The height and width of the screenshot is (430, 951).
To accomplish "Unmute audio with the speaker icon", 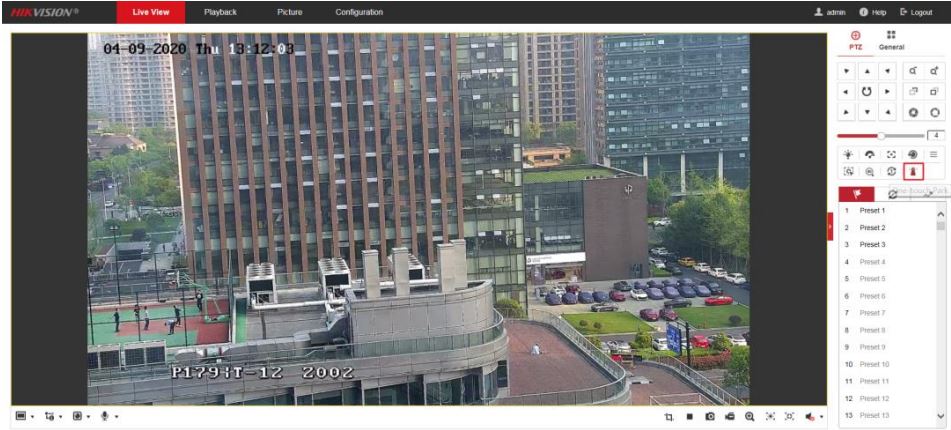I will (x=810, y=417).
